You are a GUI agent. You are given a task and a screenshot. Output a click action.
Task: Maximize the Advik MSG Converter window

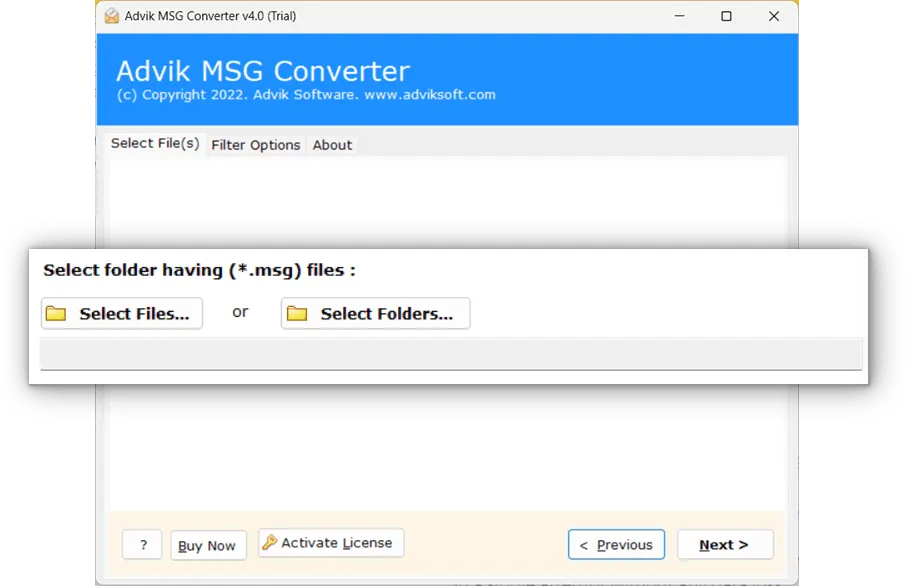click(727, 16)
